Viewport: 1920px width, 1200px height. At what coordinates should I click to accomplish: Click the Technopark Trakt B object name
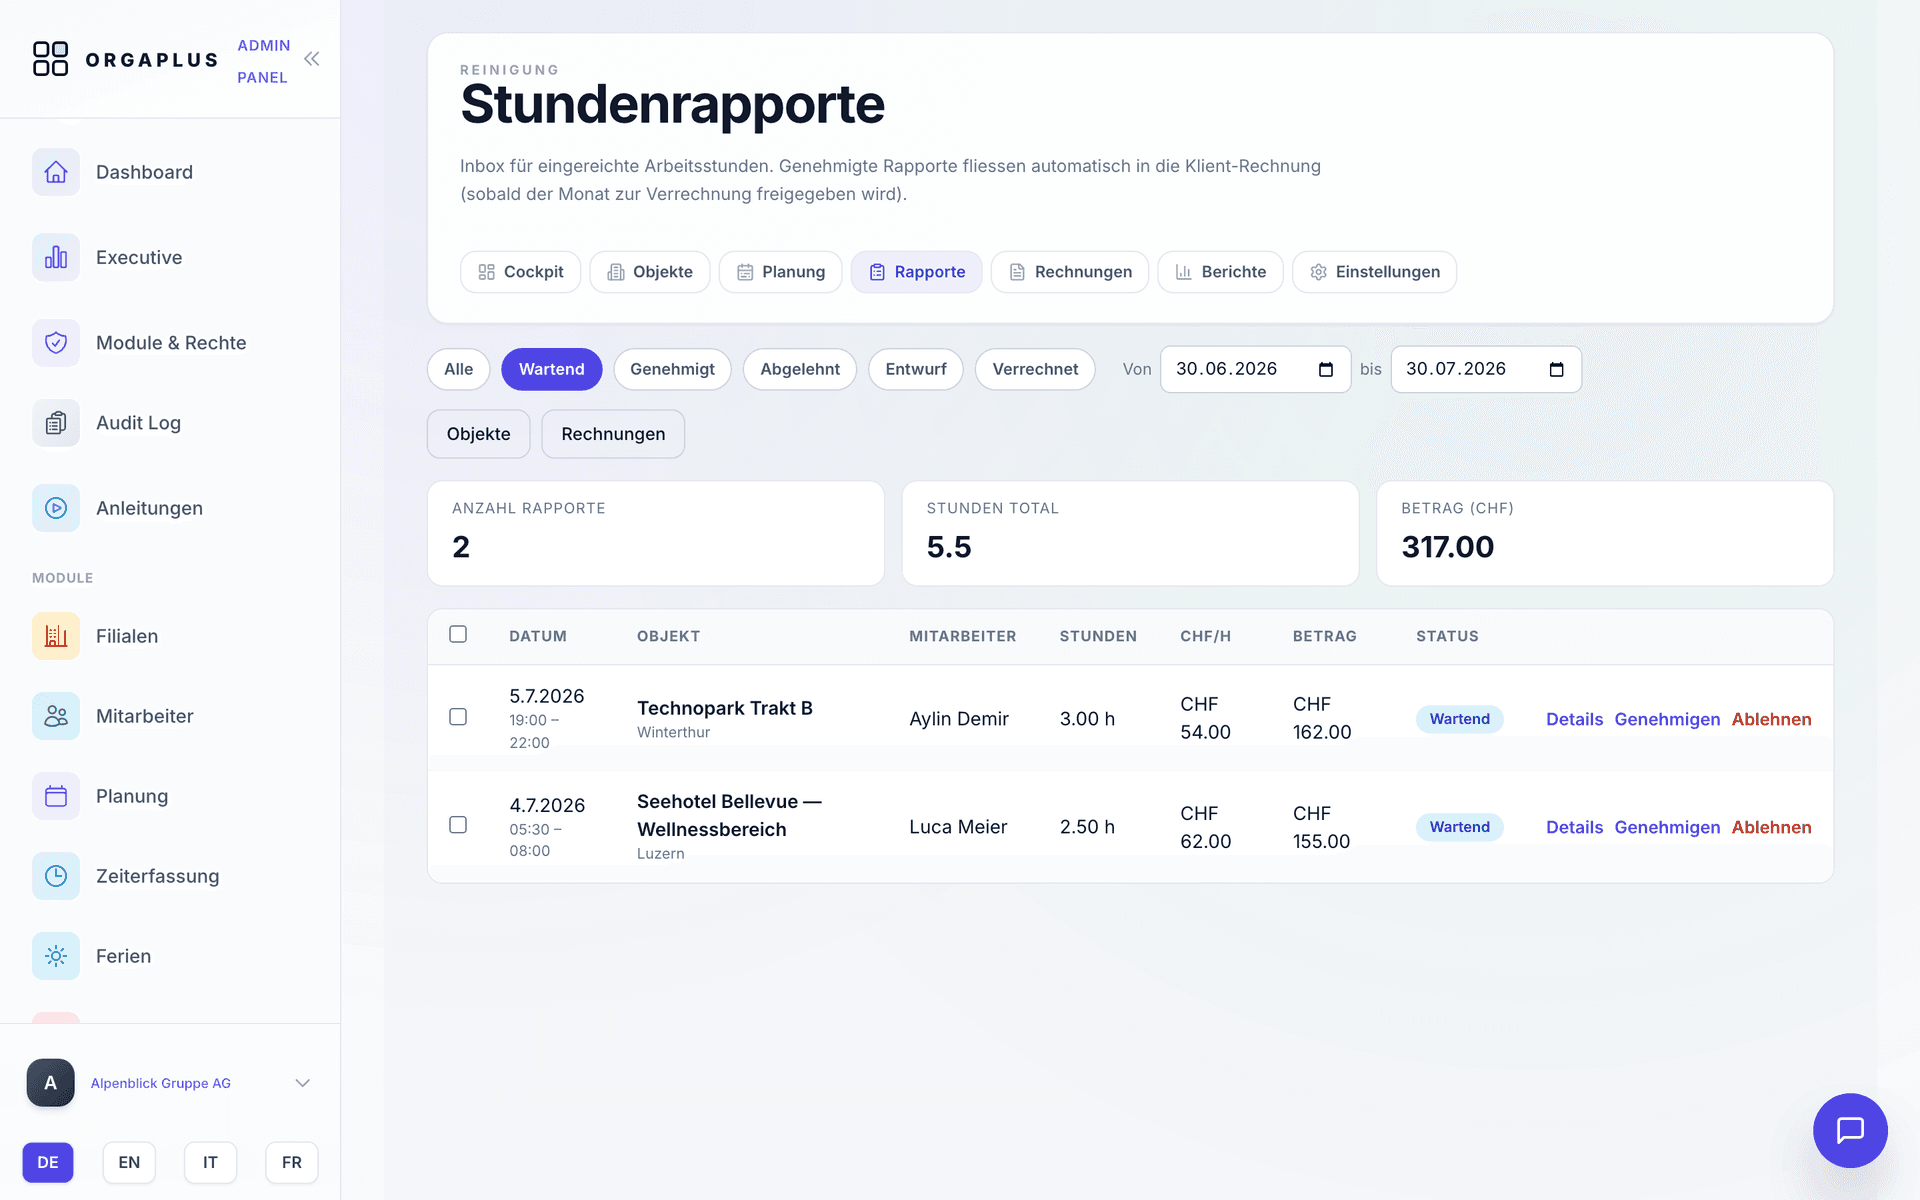click(725, 708)
